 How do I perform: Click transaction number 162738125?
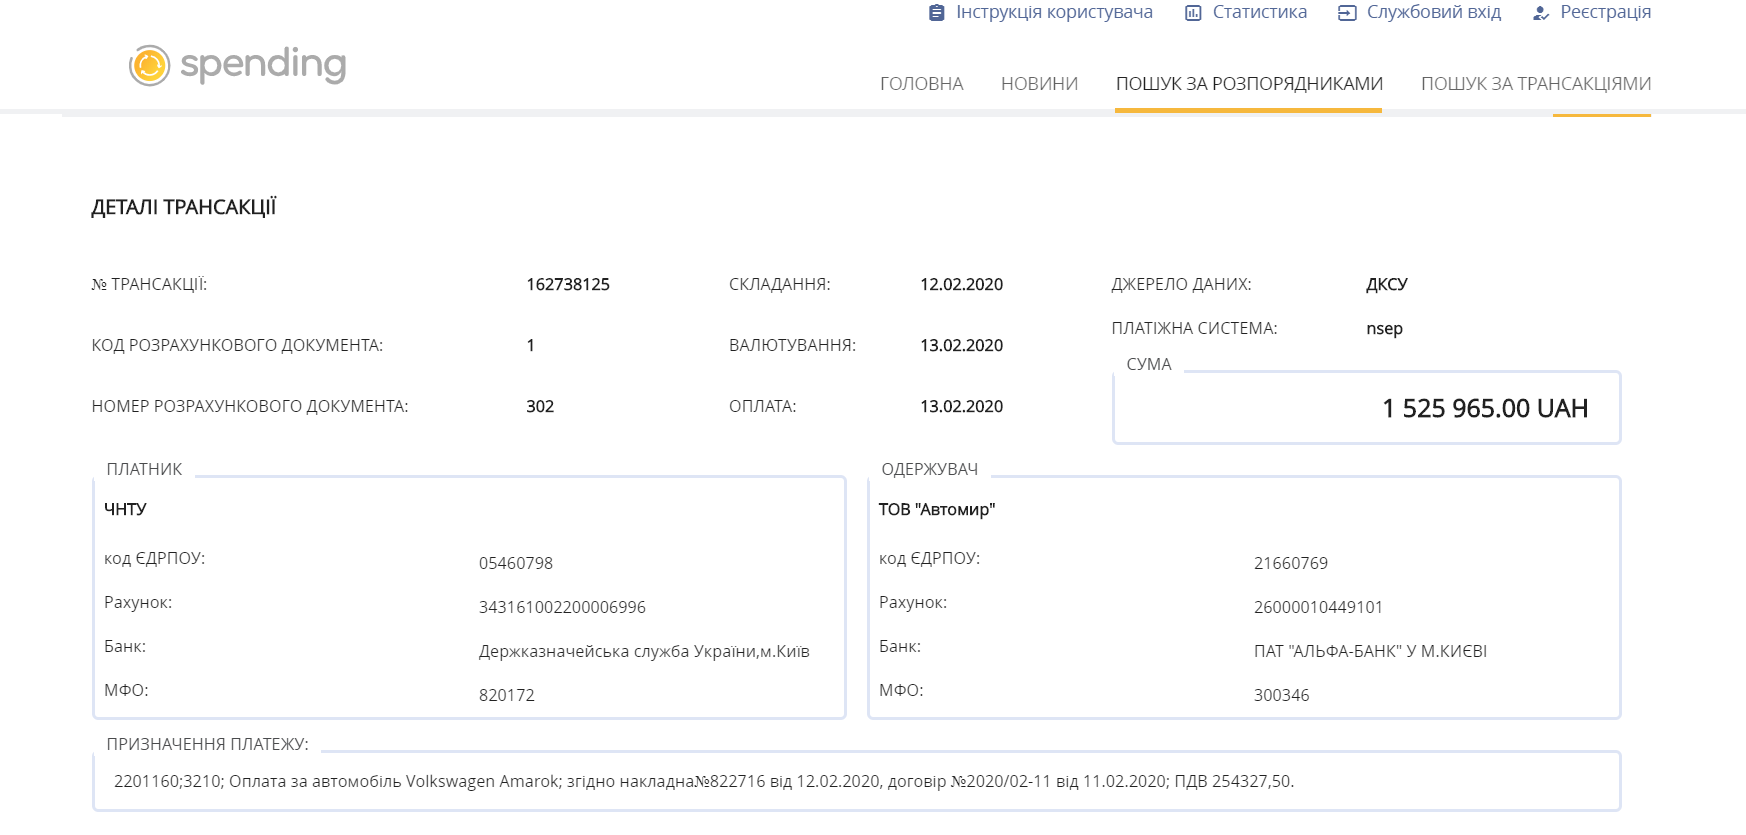point(568,284)
